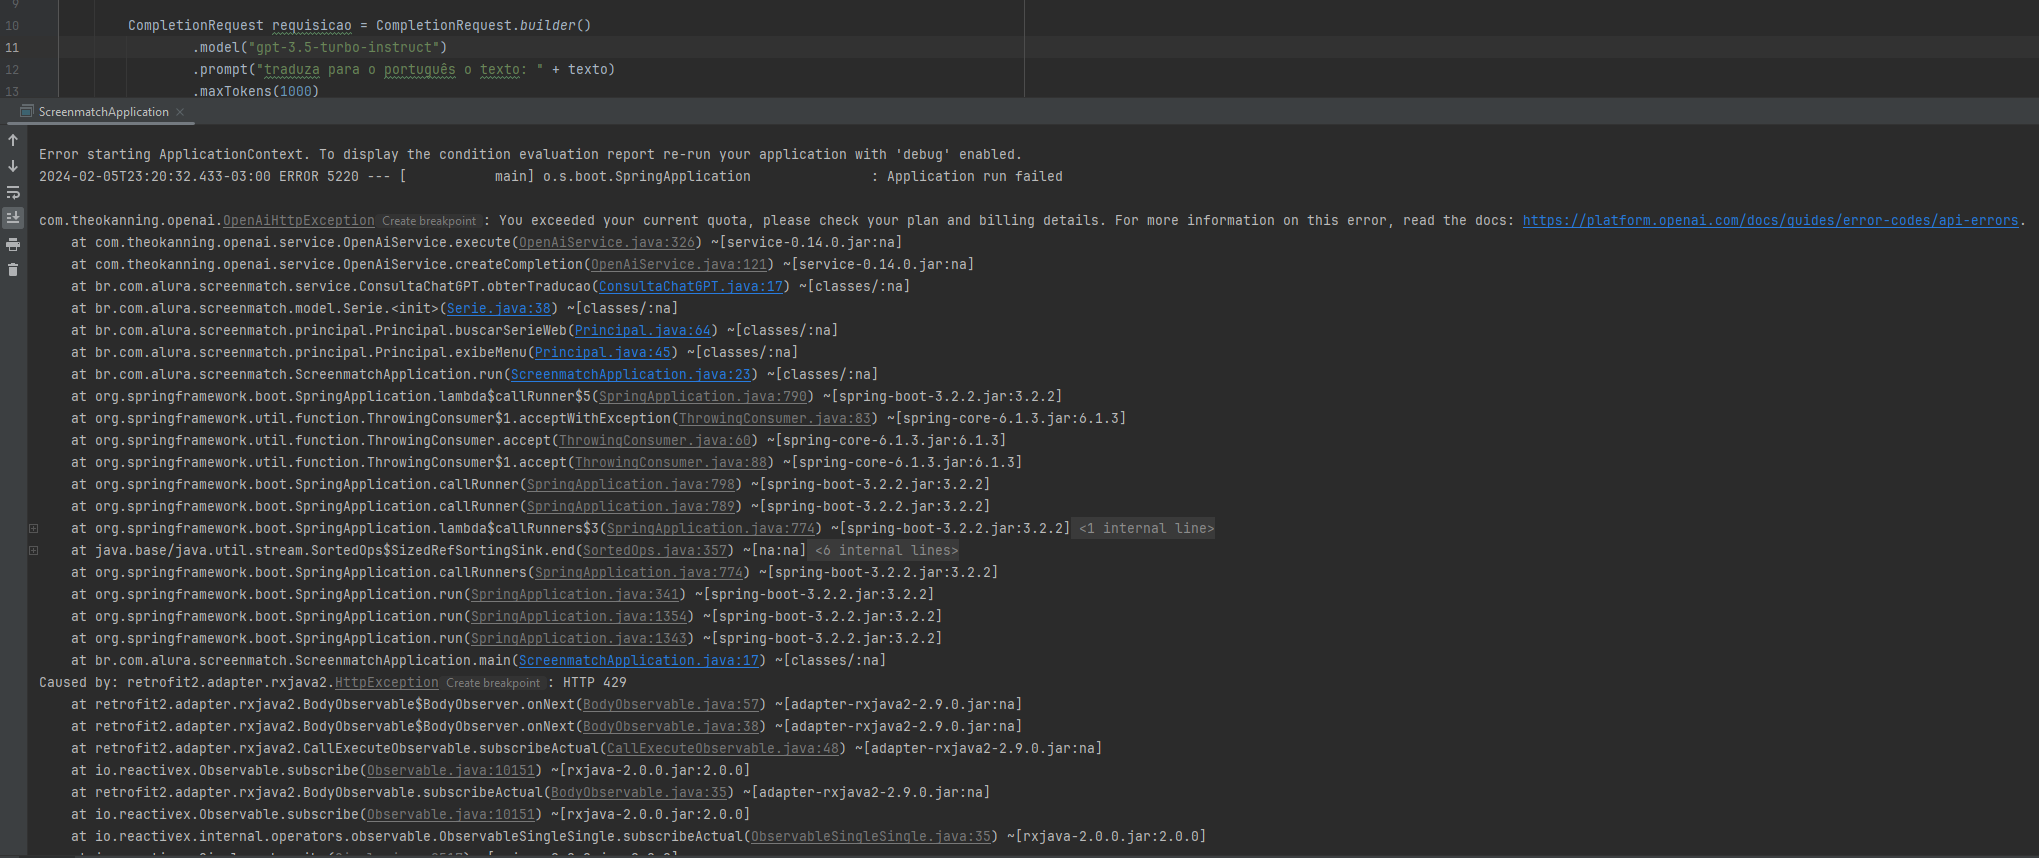Open SpringApplication.java:1343 source link
Screen dimensions: 2039x858
click(578, 638)
